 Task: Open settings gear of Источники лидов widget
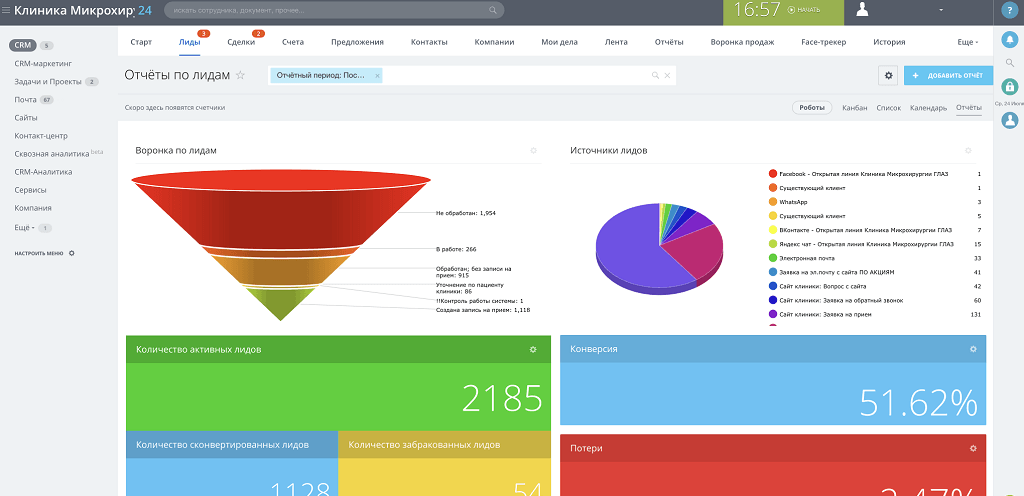(968, 151)
